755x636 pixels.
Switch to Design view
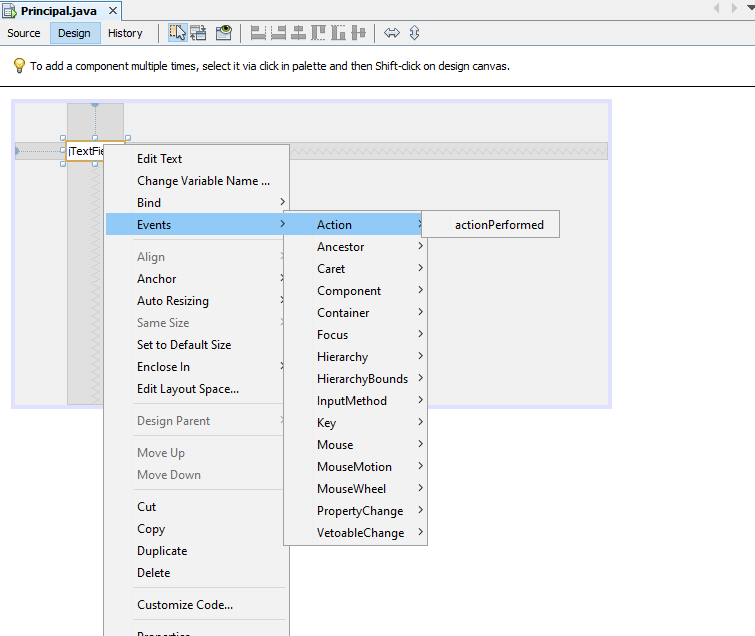pos(75,33)
